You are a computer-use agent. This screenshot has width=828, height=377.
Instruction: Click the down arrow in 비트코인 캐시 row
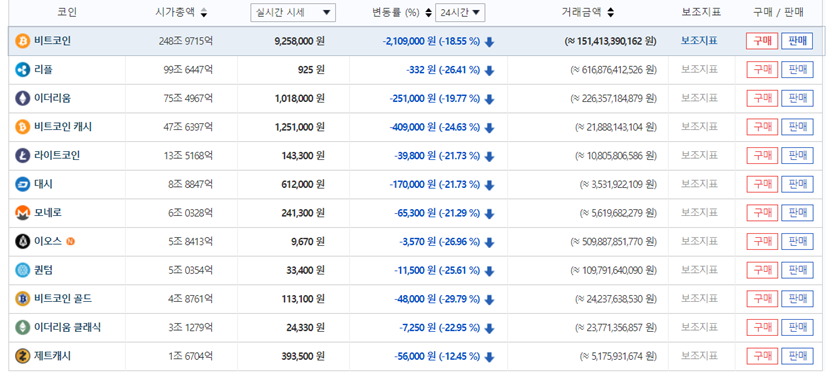[x=489, y=128]
